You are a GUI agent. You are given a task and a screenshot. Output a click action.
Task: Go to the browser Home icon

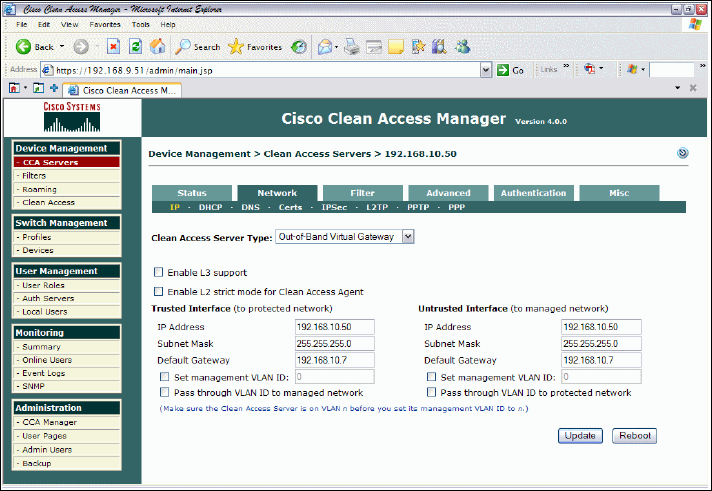click(157, 46)
